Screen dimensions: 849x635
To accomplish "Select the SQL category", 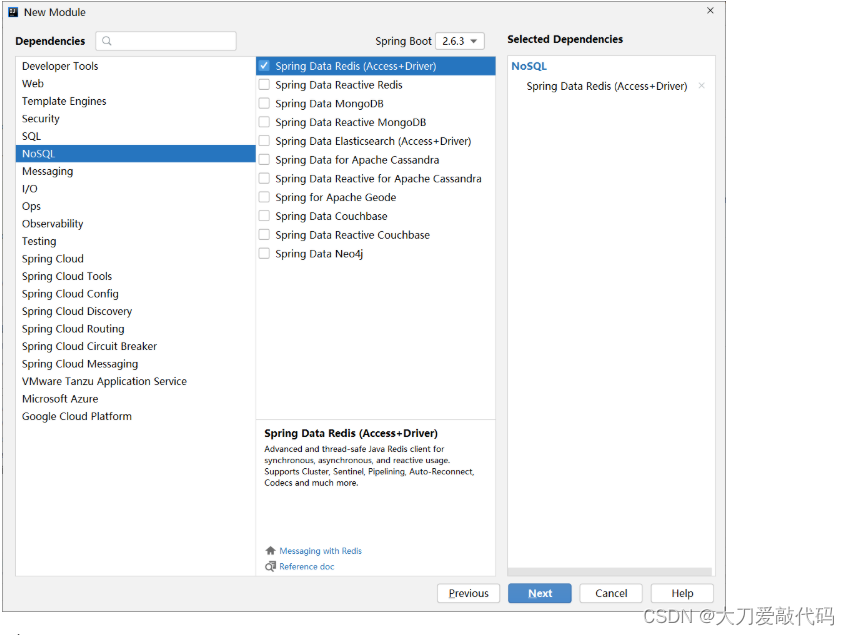I will [135, 136].
